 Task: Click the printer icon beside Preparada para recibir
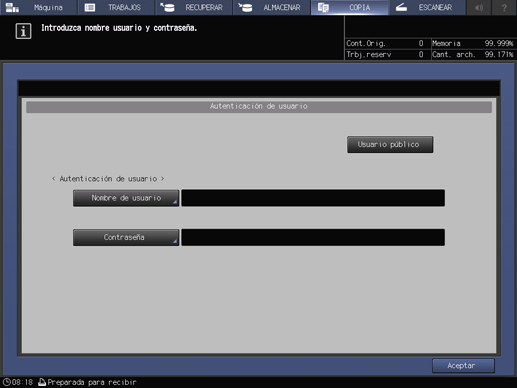(x=42, y=382)
